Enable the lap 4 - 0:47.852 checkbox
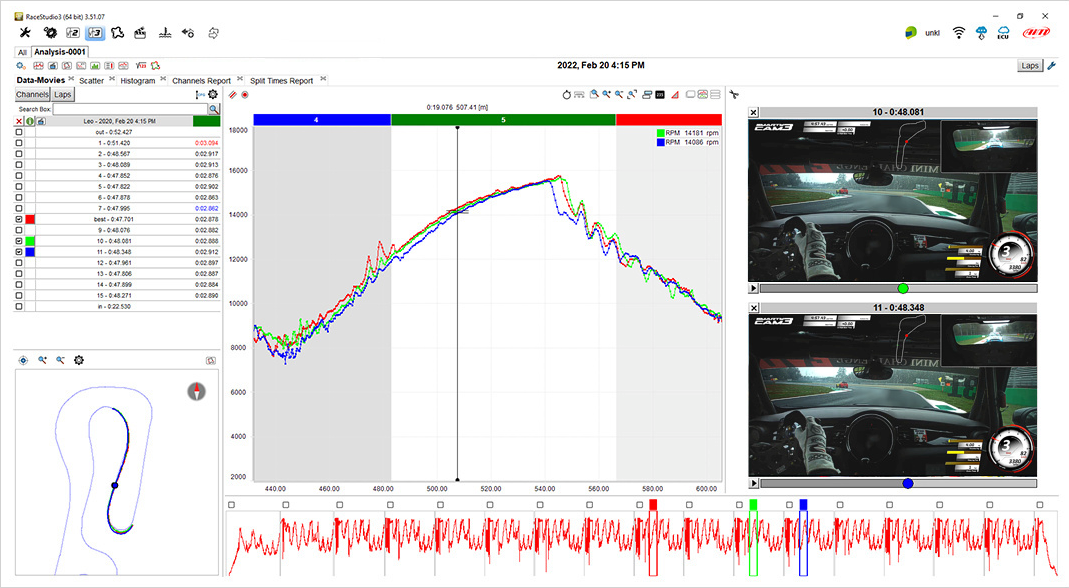1069x588 pixels. 19,175
